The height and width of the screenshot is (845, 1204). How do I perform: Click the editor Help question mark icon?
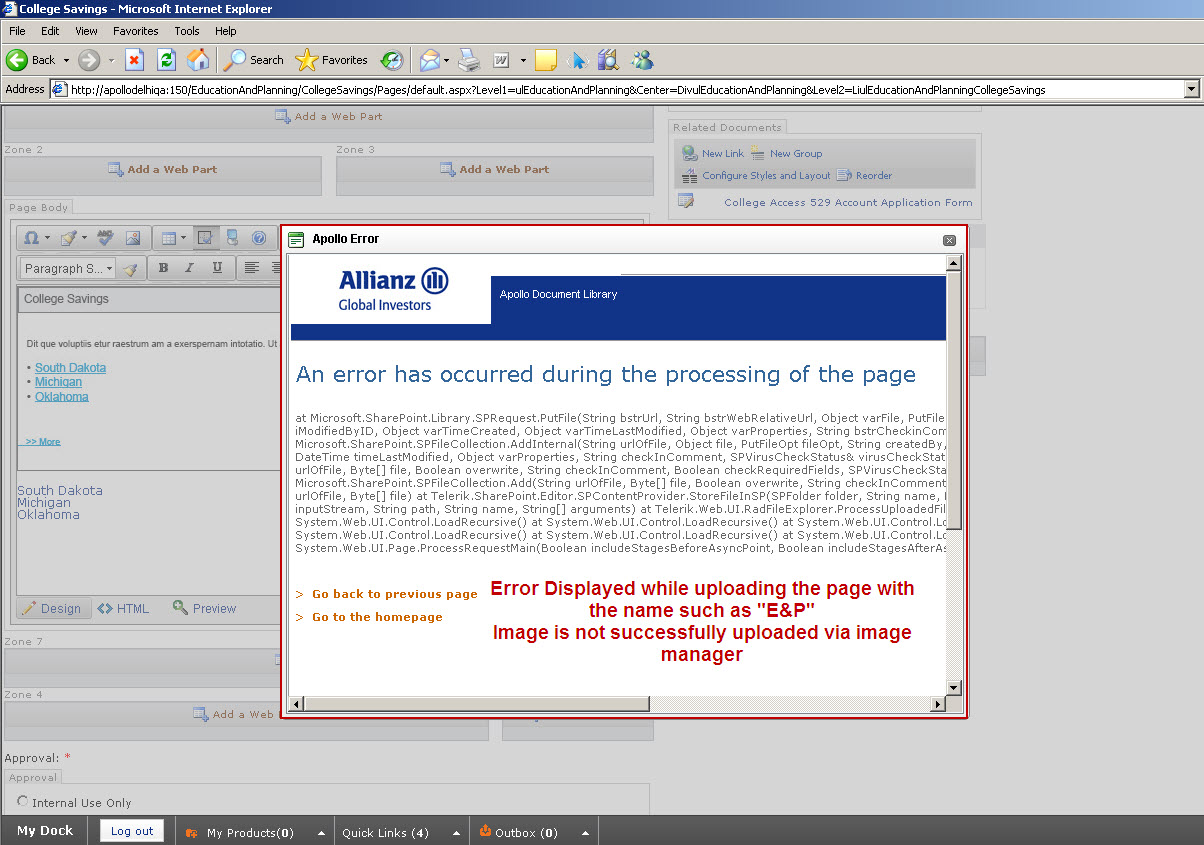pyautogui.click(x=259, y=238)
